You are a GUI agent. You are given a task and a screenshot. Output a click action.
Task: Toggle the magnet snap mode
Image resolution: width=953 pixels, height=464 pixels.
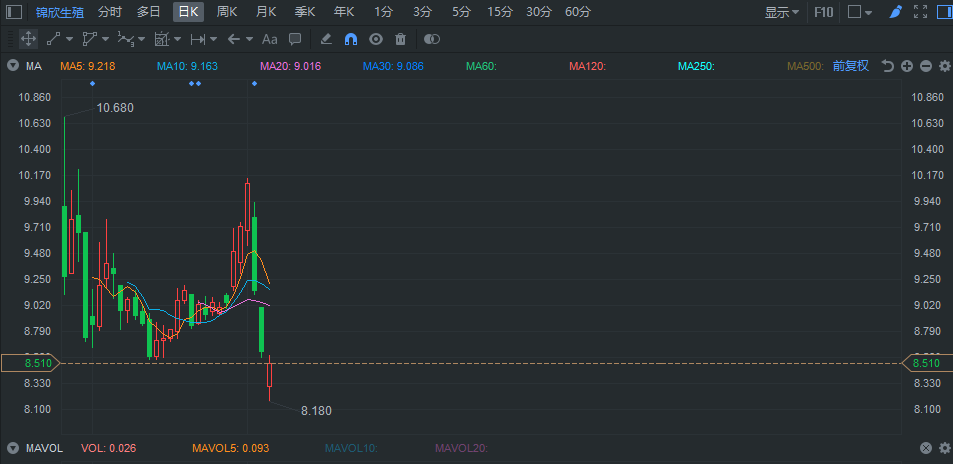click(x=351, y=39)
